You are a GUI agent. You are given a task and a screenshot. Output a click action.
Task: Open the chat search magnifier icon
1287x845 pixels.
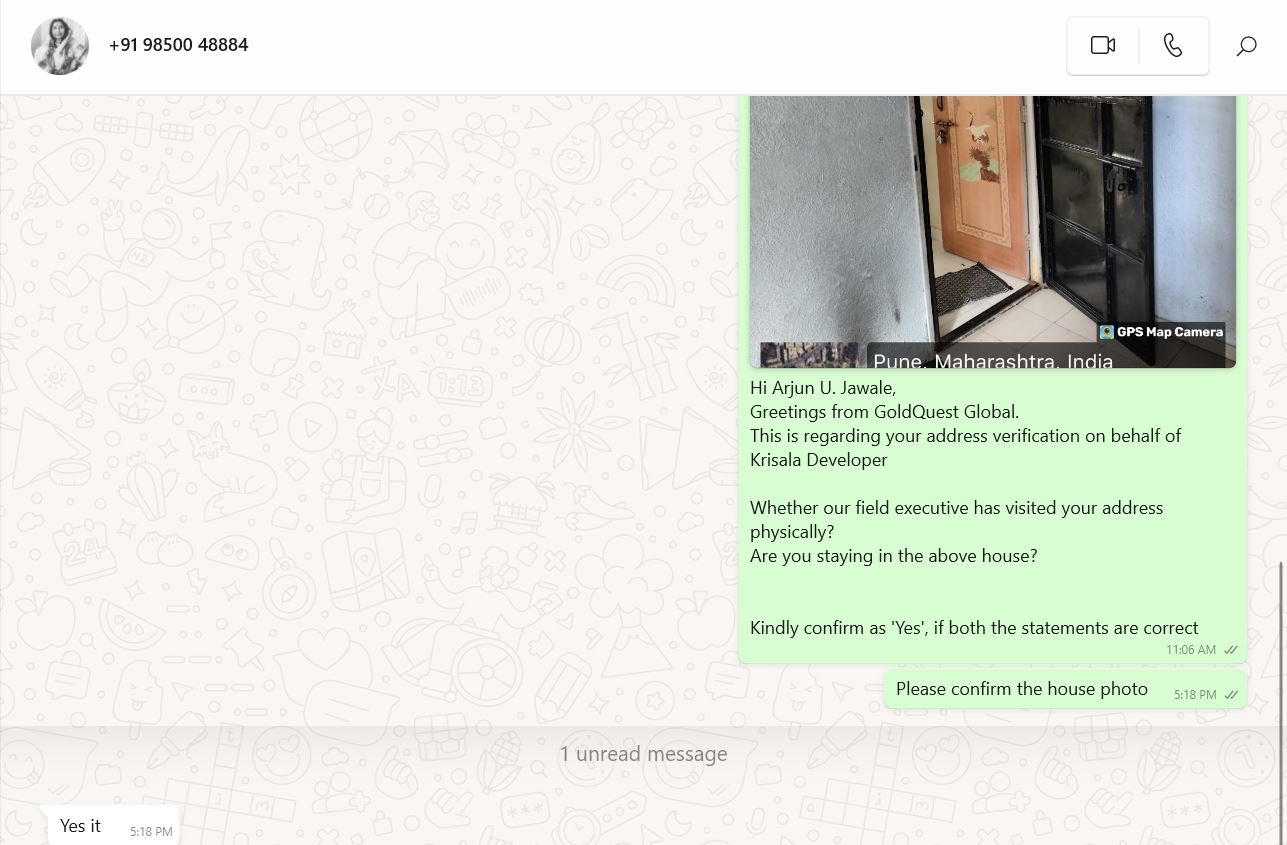click(1246, 46)
